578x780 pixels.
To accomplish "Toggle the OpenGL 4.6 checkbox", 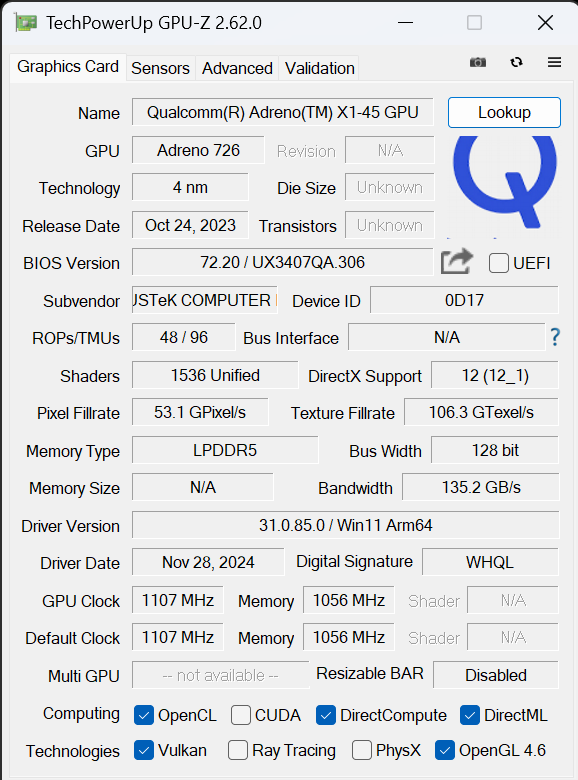I will pyautogui.click(x=445, y=750).
